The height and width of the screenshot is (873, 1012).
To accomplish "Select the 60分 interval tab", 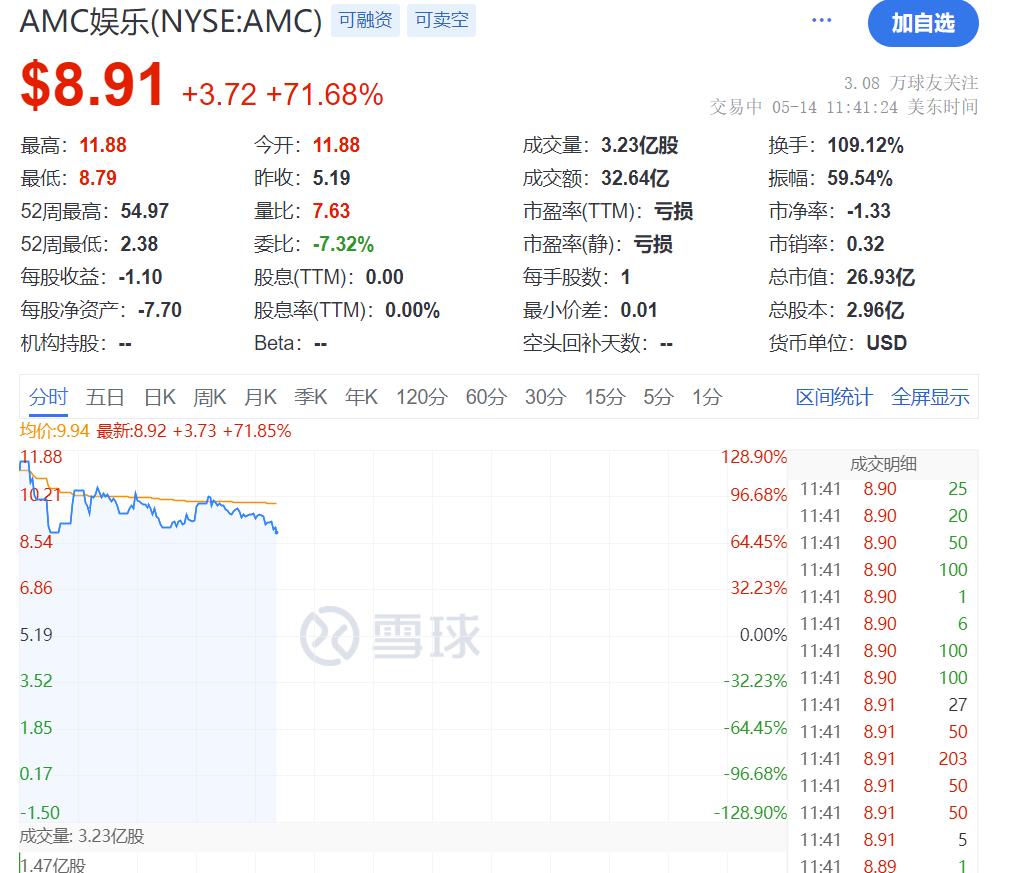I will point(486,397).
